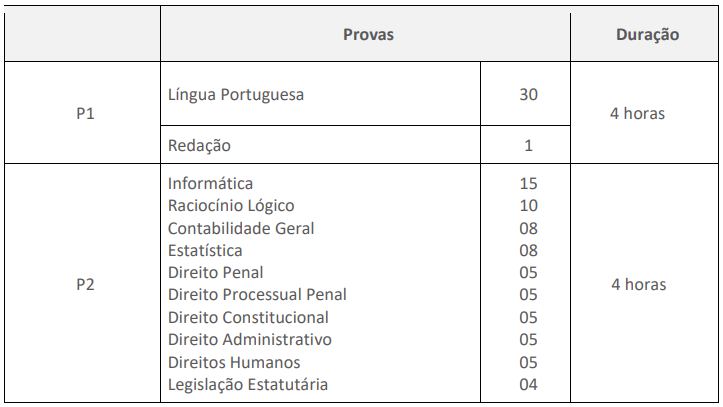Click the Redação cell
Screen dimensions: 723x407
[200, 145]
